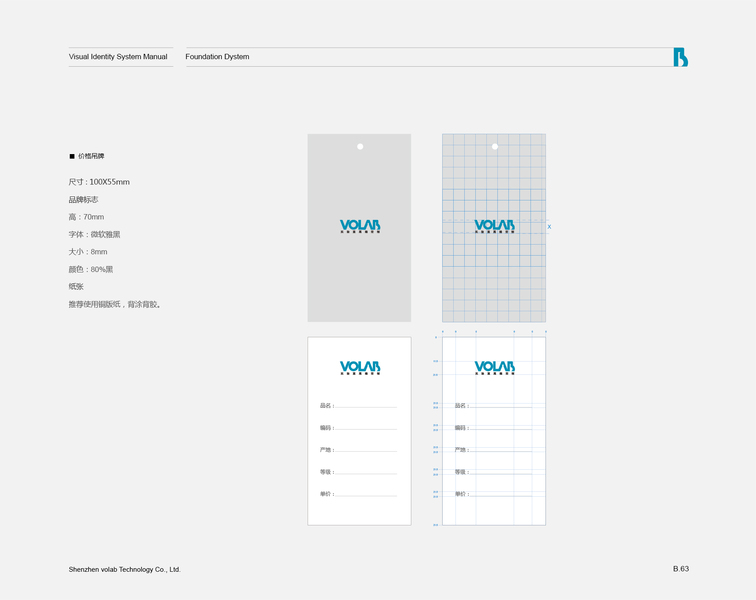Click the blue x marker beside gridded tag
The image size is (756, 600).
(x=549, y=227)
